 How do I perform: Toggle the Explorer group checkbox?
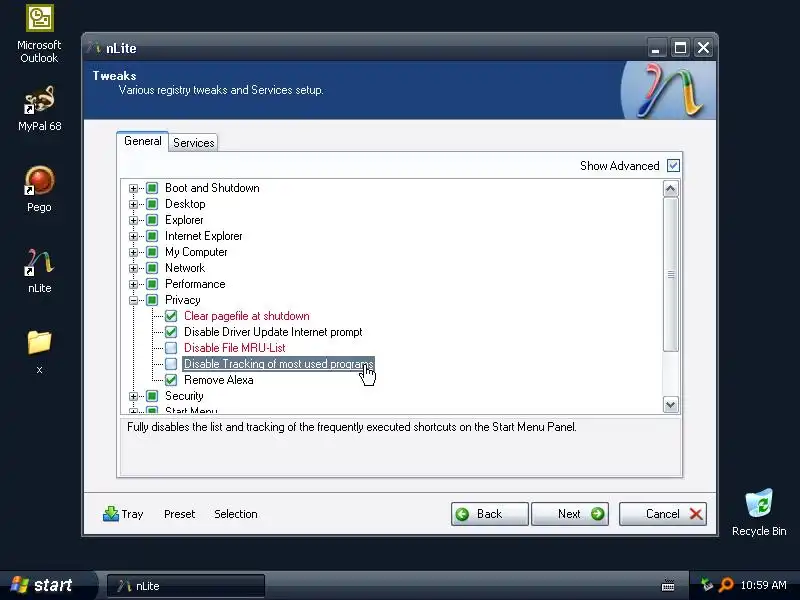pos(152,220)
